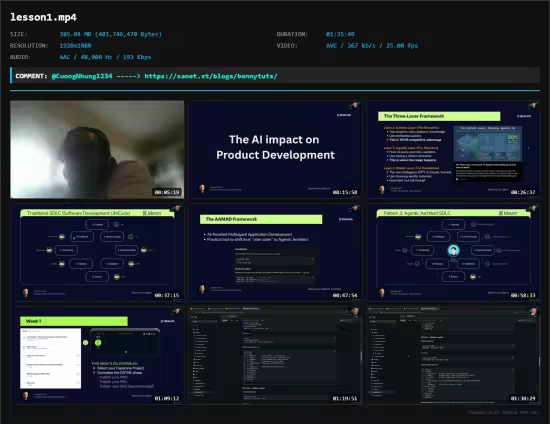
Task: Click the lesson1.mp4 file title
Action: 43,17
